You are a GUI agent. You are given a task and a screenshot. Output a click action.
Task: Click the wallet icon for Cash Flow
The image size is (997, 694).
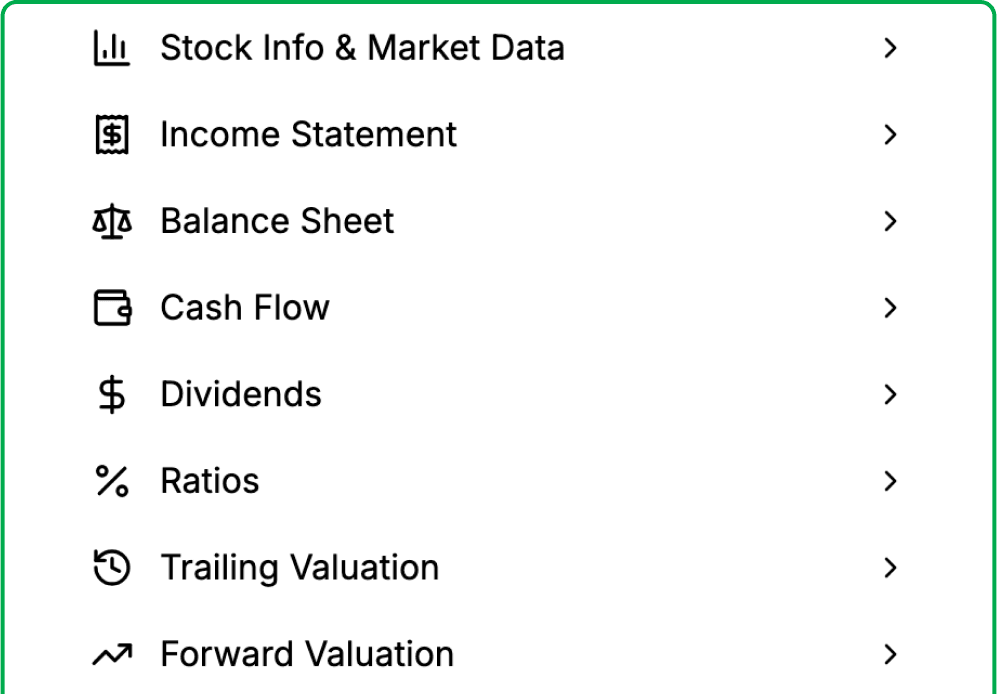point(112,307)
